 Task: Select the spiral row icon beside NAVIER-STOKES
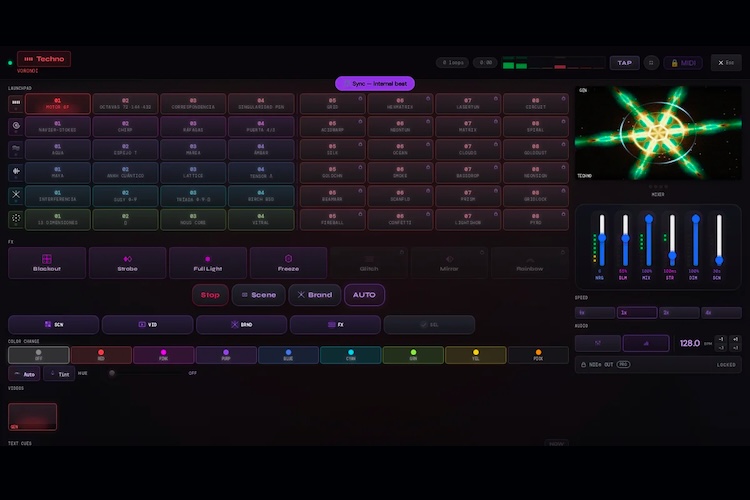click(16, 126)
